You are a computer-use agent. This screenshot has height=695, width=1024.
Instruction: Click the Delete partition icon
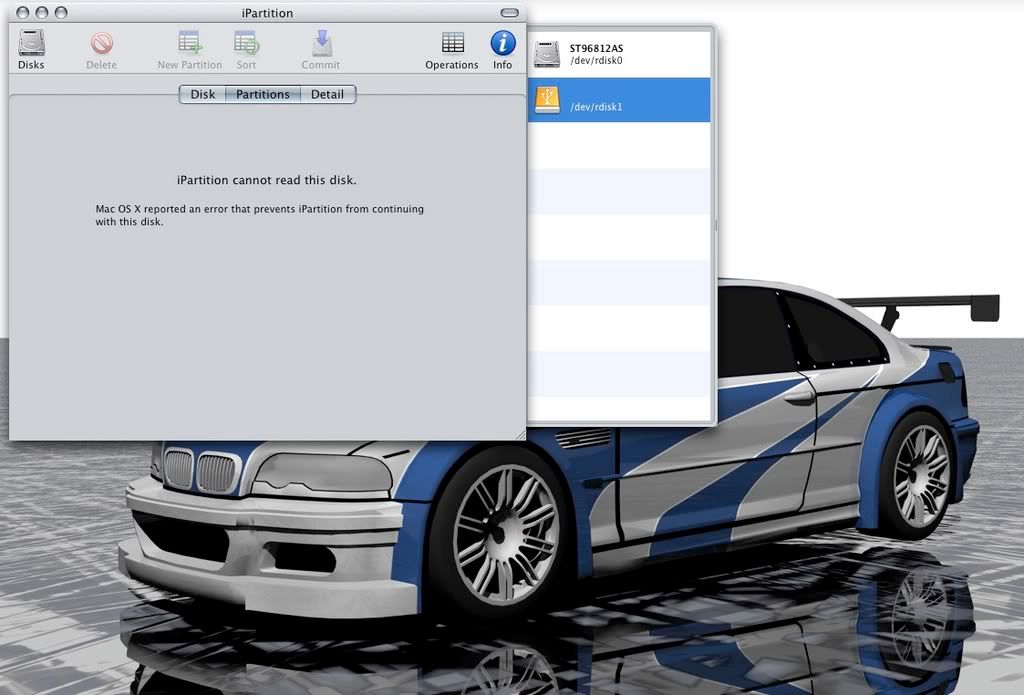101,44
